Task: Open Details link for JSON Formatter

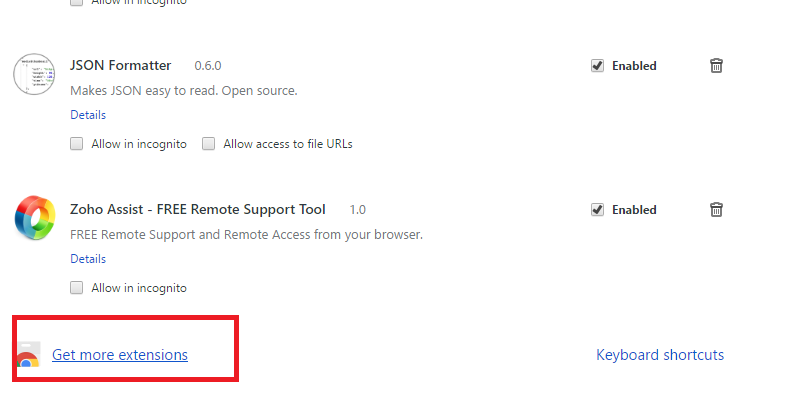Action: (x=88, y=115)
